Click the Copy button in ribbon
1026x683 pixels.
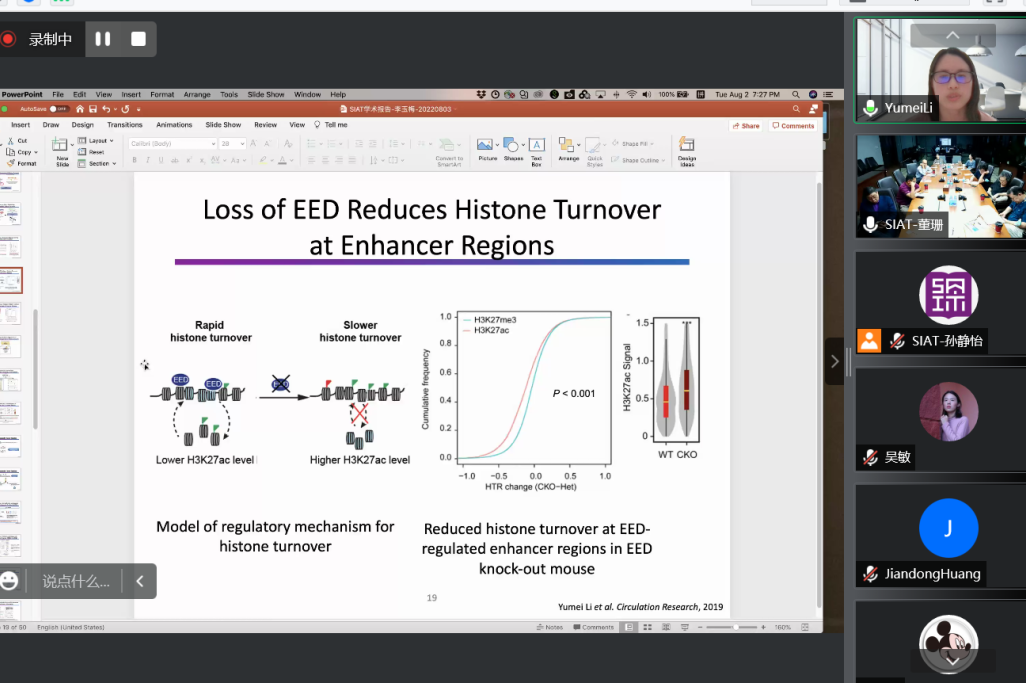[x=21, y=152]
